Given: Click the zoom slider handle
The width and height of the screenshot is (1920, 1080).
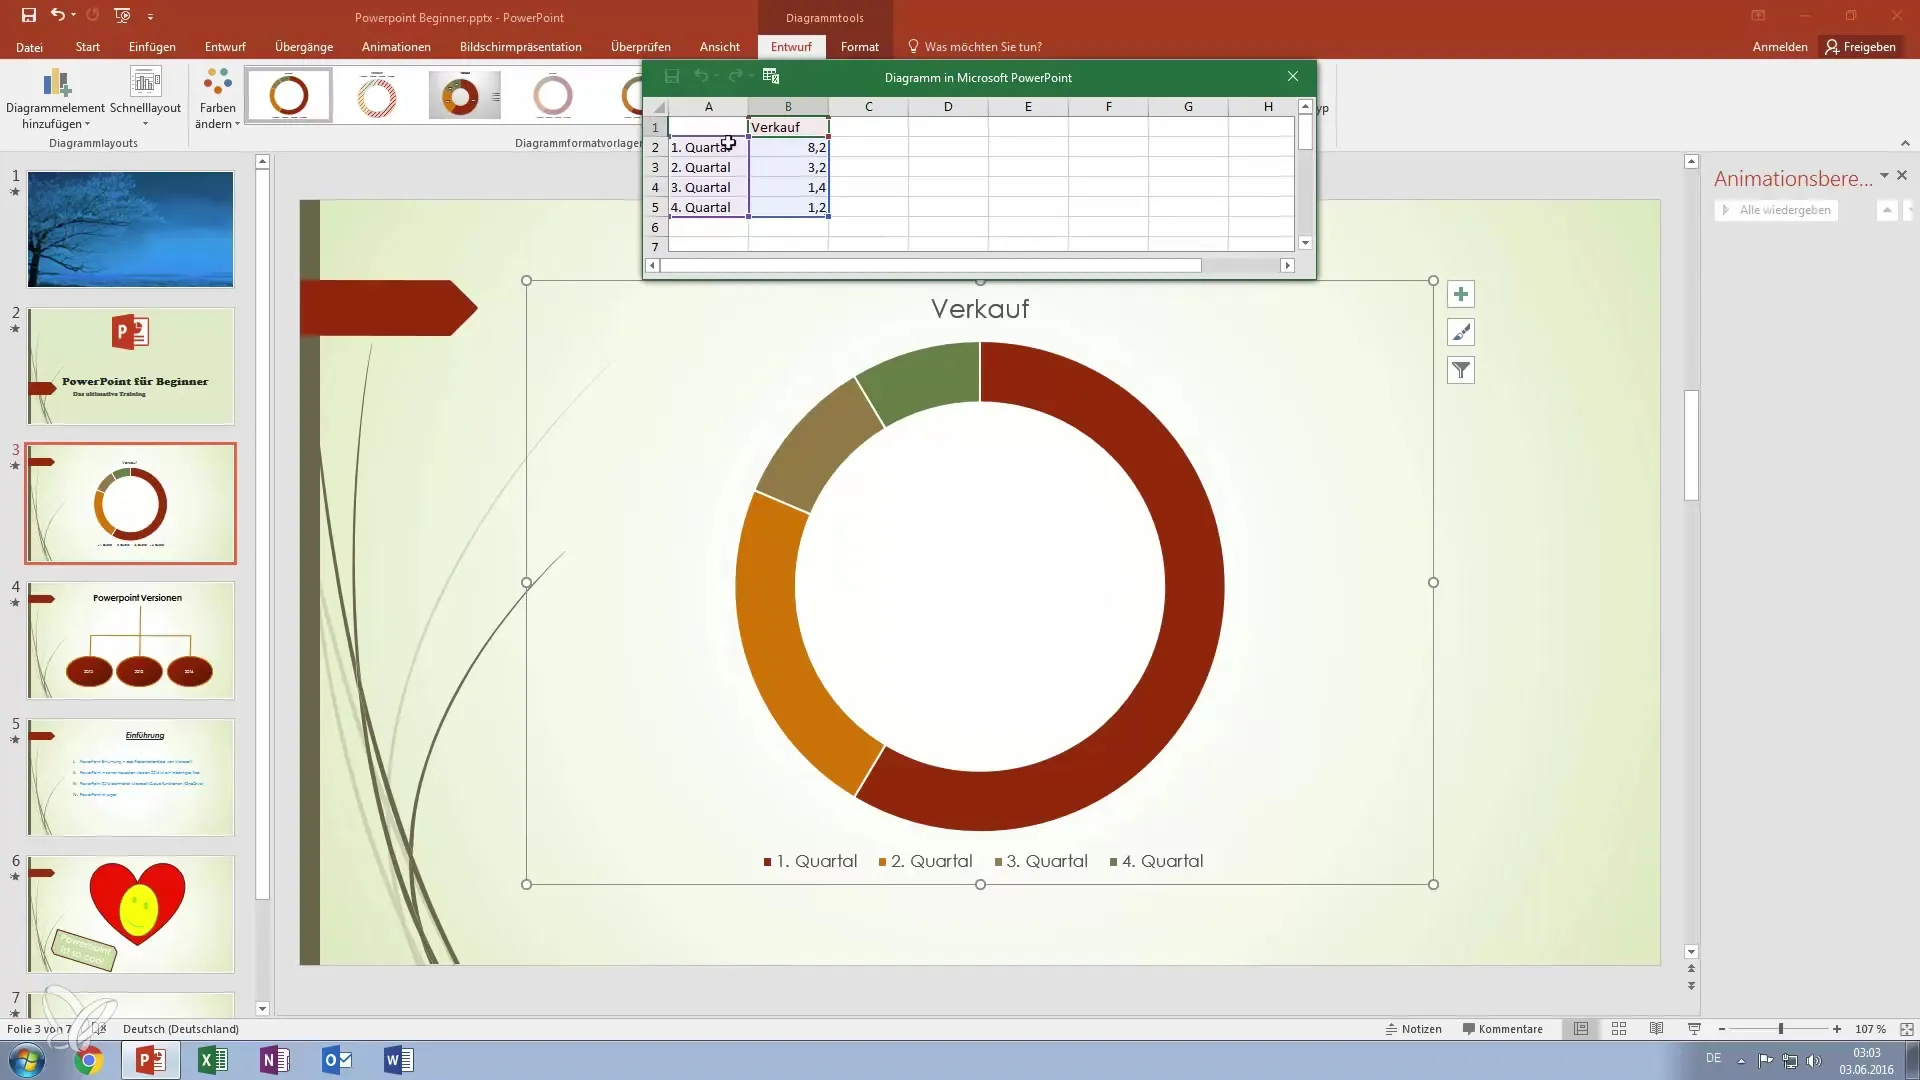Looking at the screenshot, I should pos(1781,1029).
